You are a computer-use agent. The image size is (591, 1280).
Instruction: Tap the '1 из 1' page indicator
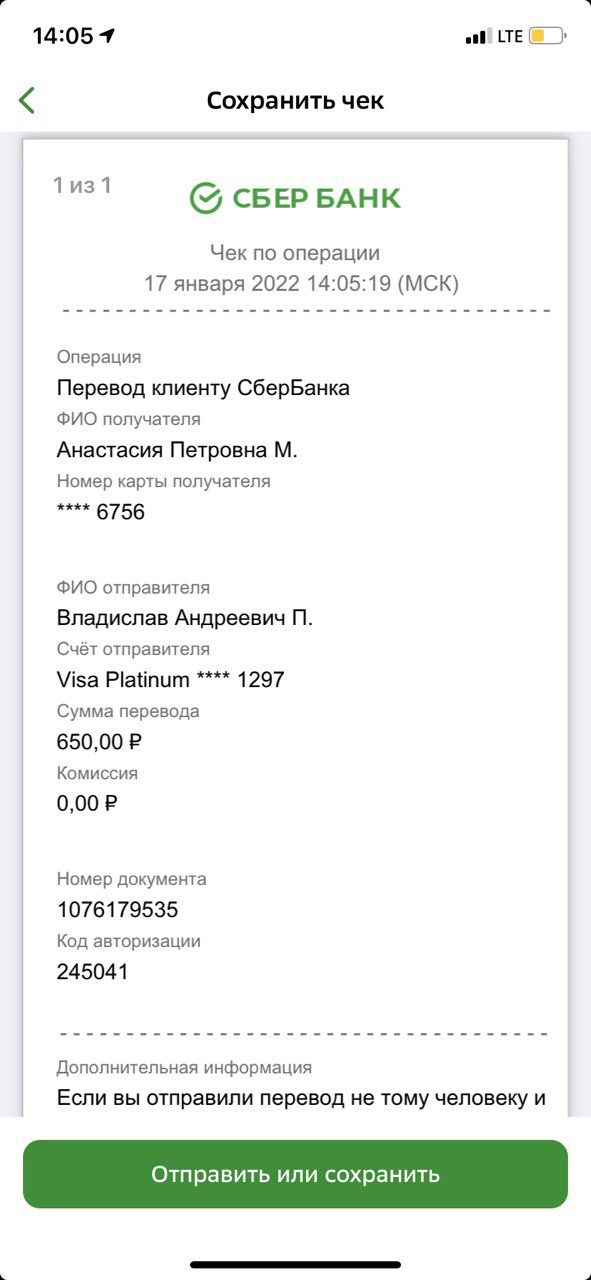(82, 185)
